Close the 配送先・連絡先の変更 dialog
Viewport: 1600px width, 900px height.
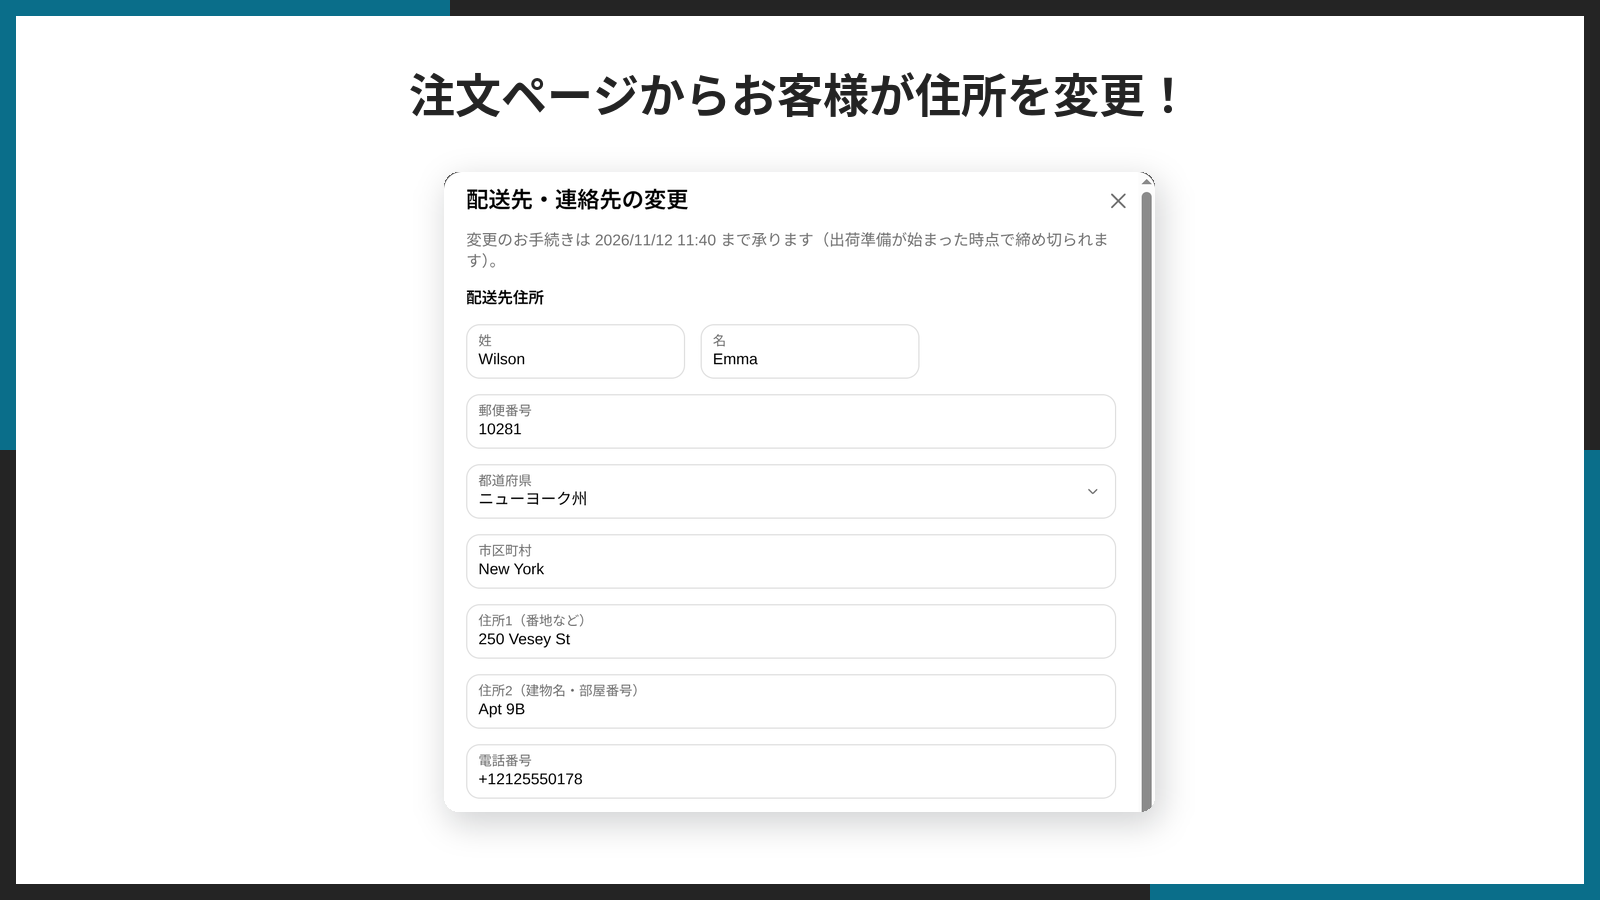click(1118, 201)
